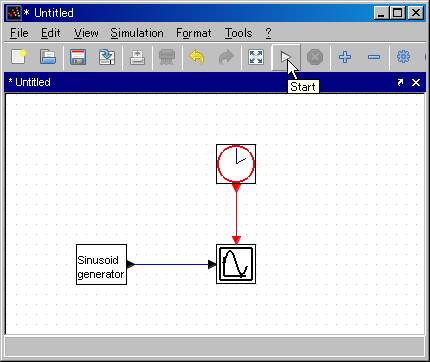The height and width of the screenshot is (362, 430).
Task: Click the Fit diagram to view icon
Action: click(256, 57)
